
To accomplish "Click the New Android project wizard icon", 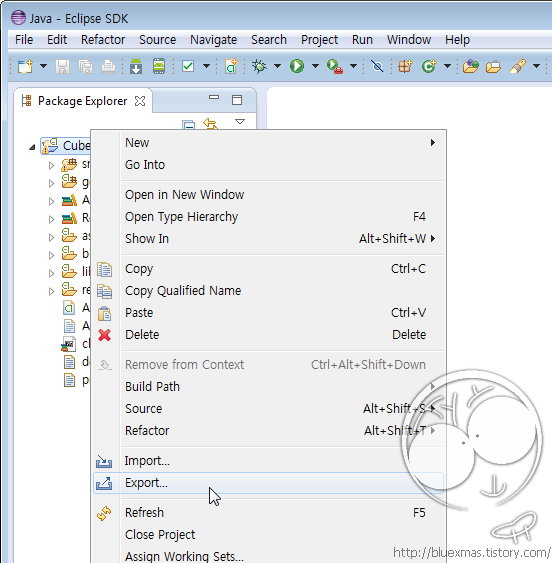I will point(231,66).
